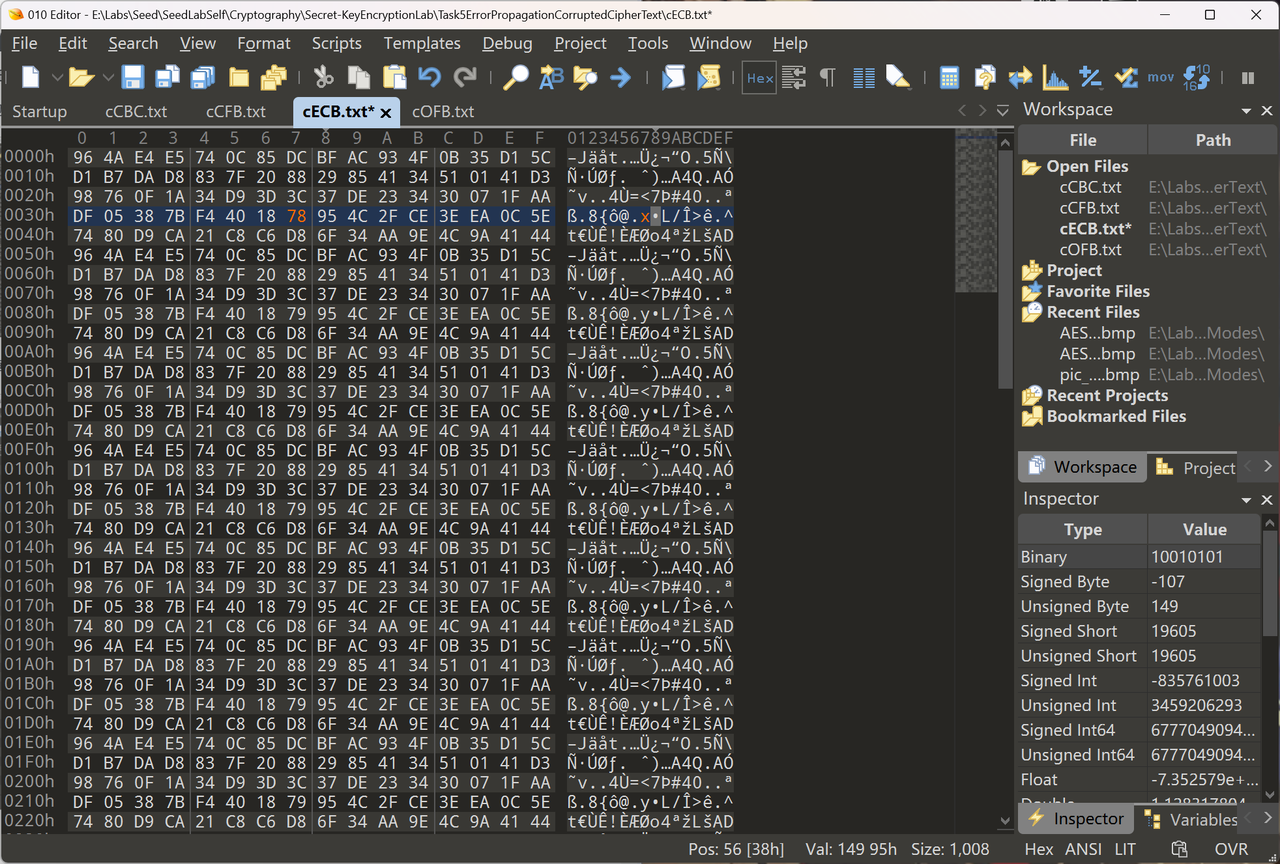Open the File menu
This screenshot has width=1280, height=864.
pyautogui.click(x=24, y=43)
